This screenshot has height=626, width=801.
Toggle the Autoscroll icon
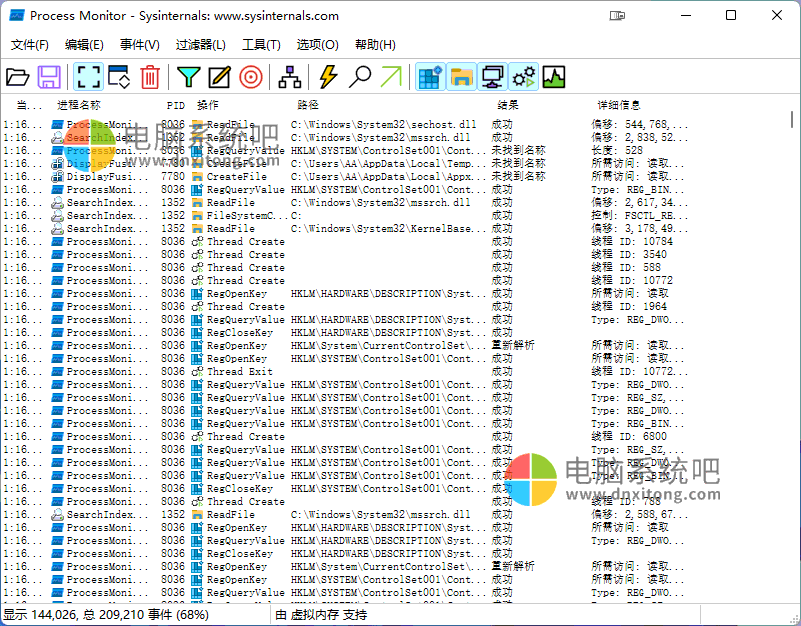click(119, 77)
